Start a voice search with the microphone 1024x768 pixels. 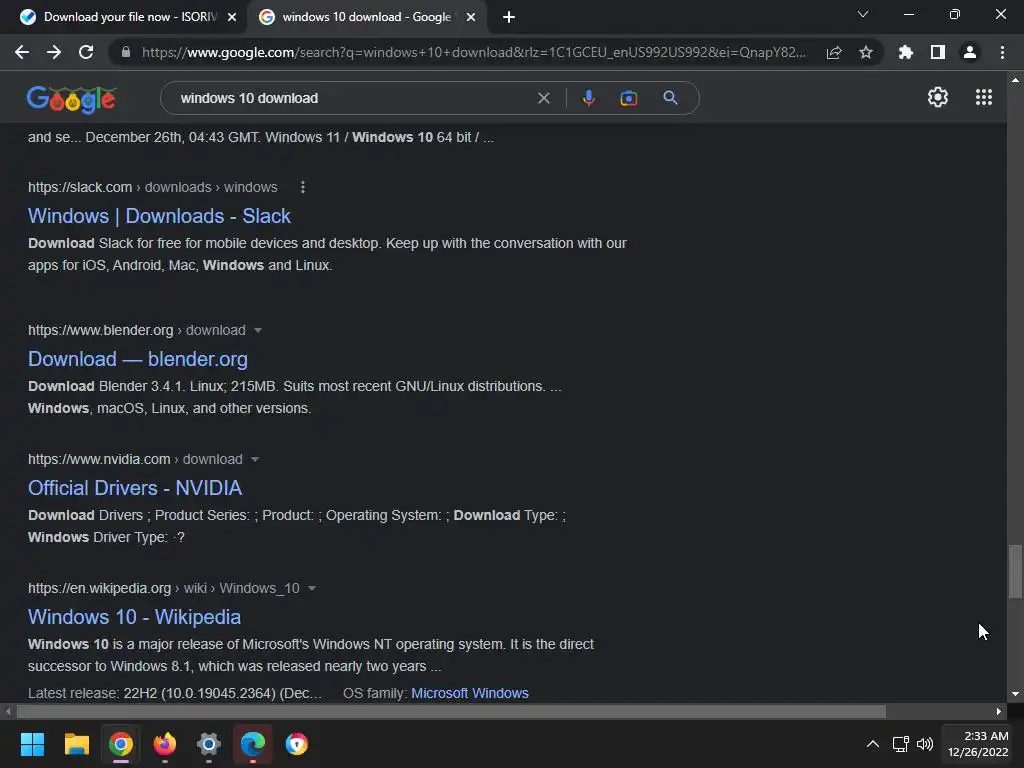(588, 98)
